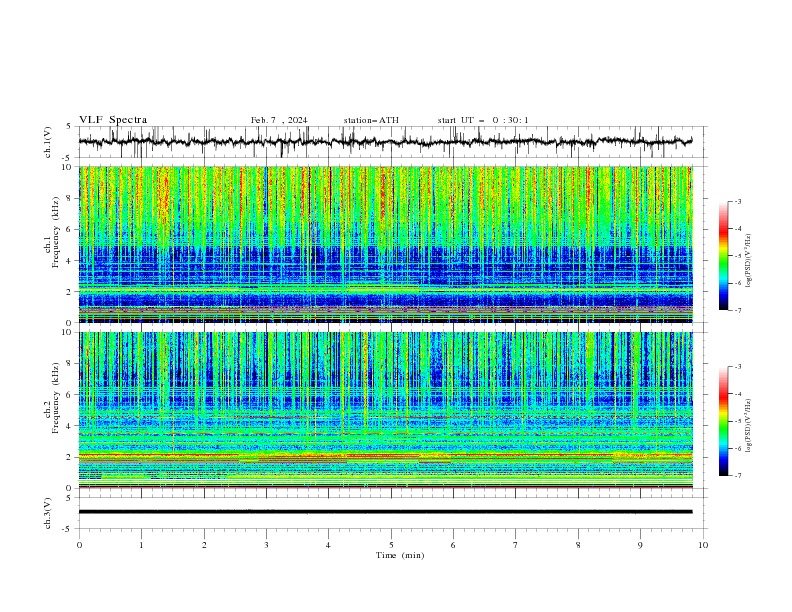Click time axis tick label "2"
This screenshot has width=792, height=612.
tap(204, 545)
